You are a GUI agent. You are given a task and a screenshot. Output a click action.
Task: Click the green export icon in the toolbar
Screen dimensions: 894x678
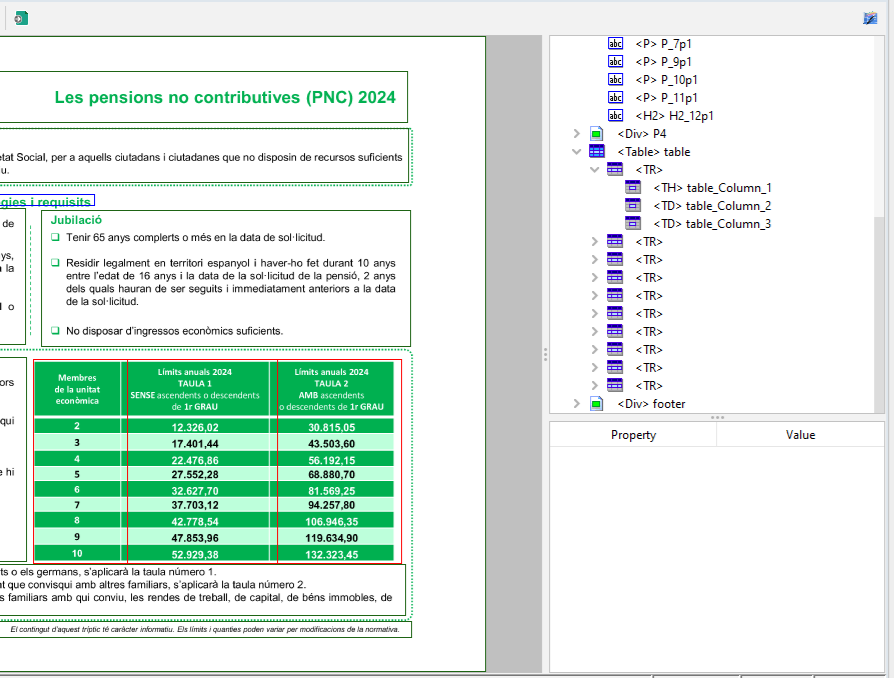tap(21, 18)
